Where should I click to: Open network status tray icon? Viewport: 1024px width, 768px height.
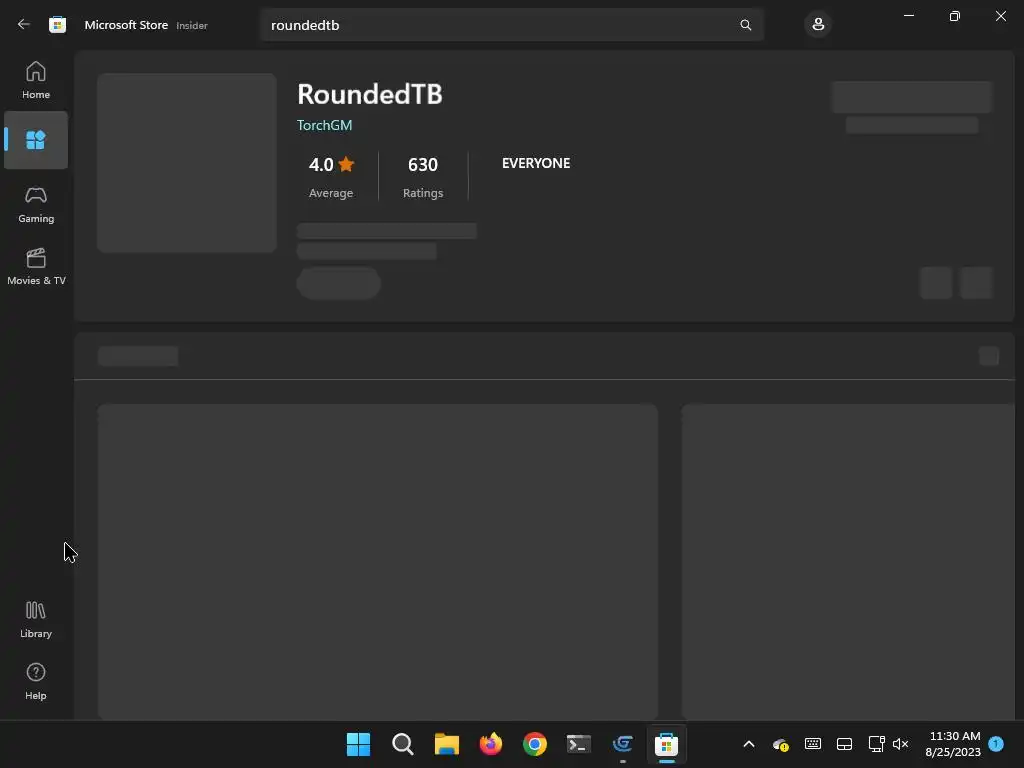[876, 744]
